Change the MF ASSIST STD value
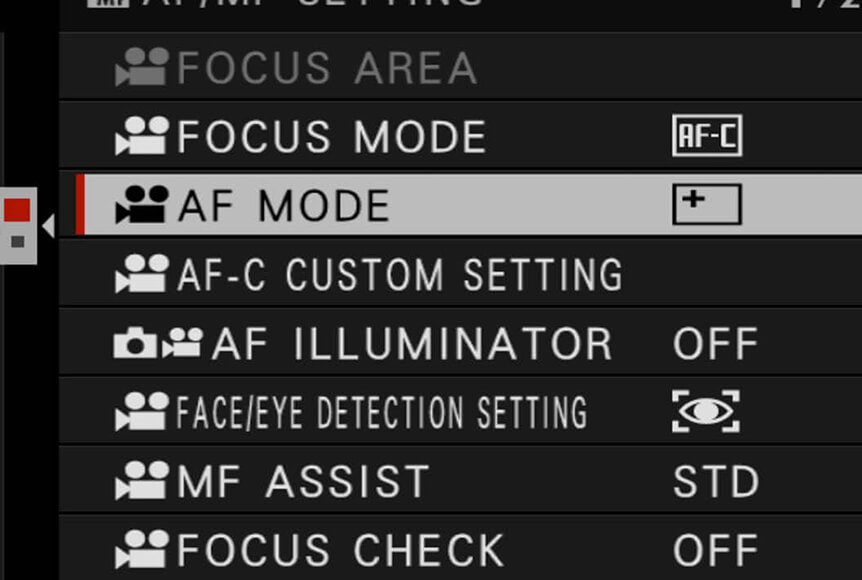Screen dimensions: 862x580 tap(716, 482)
